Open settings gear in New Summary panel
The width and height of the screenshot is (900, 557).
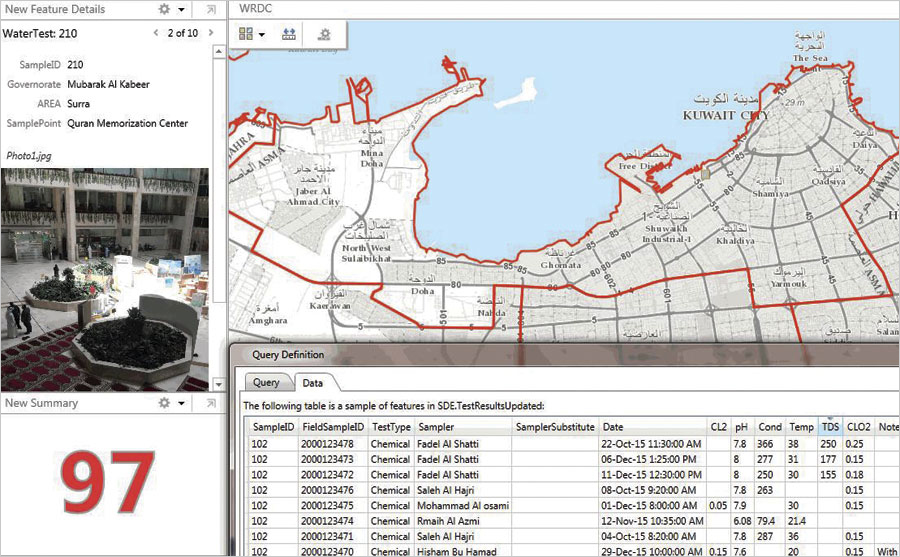[165, 403]
